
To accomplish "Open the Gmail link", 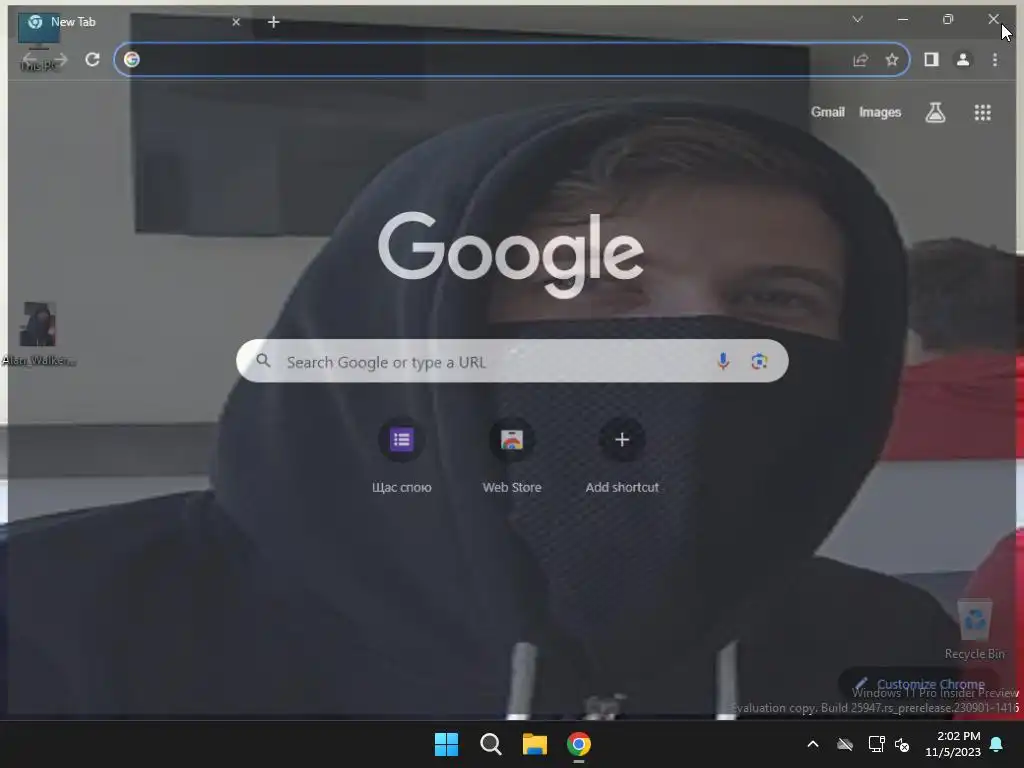I will pos(827,112).
